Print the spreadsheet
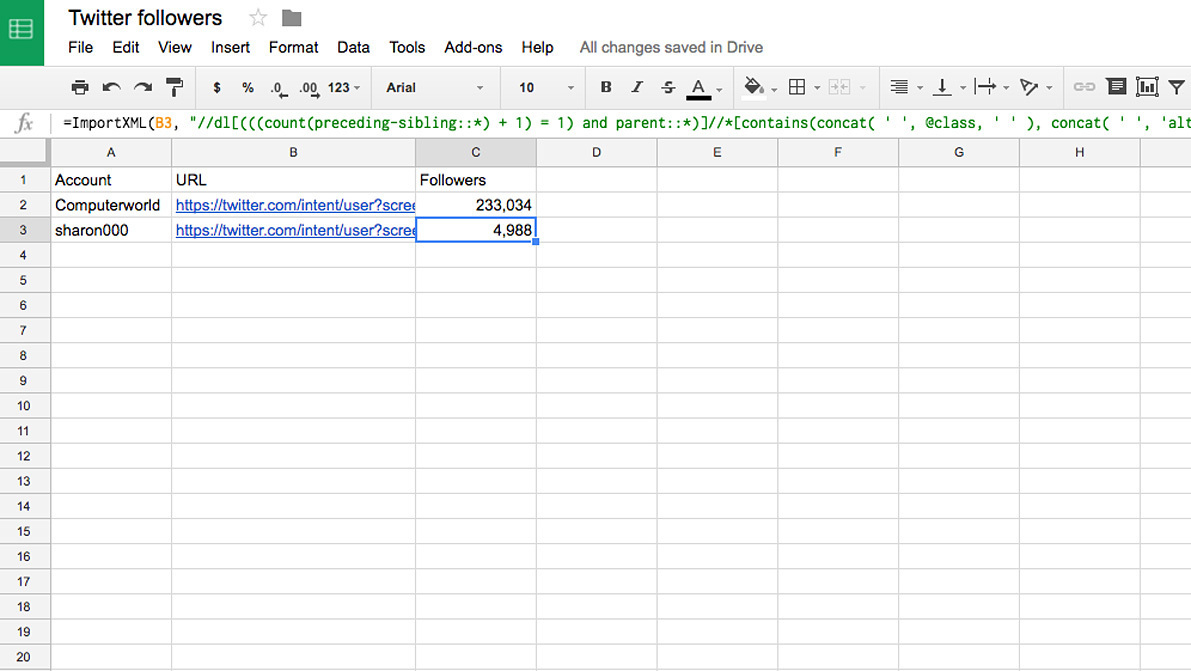 click(x=79, y=88)
